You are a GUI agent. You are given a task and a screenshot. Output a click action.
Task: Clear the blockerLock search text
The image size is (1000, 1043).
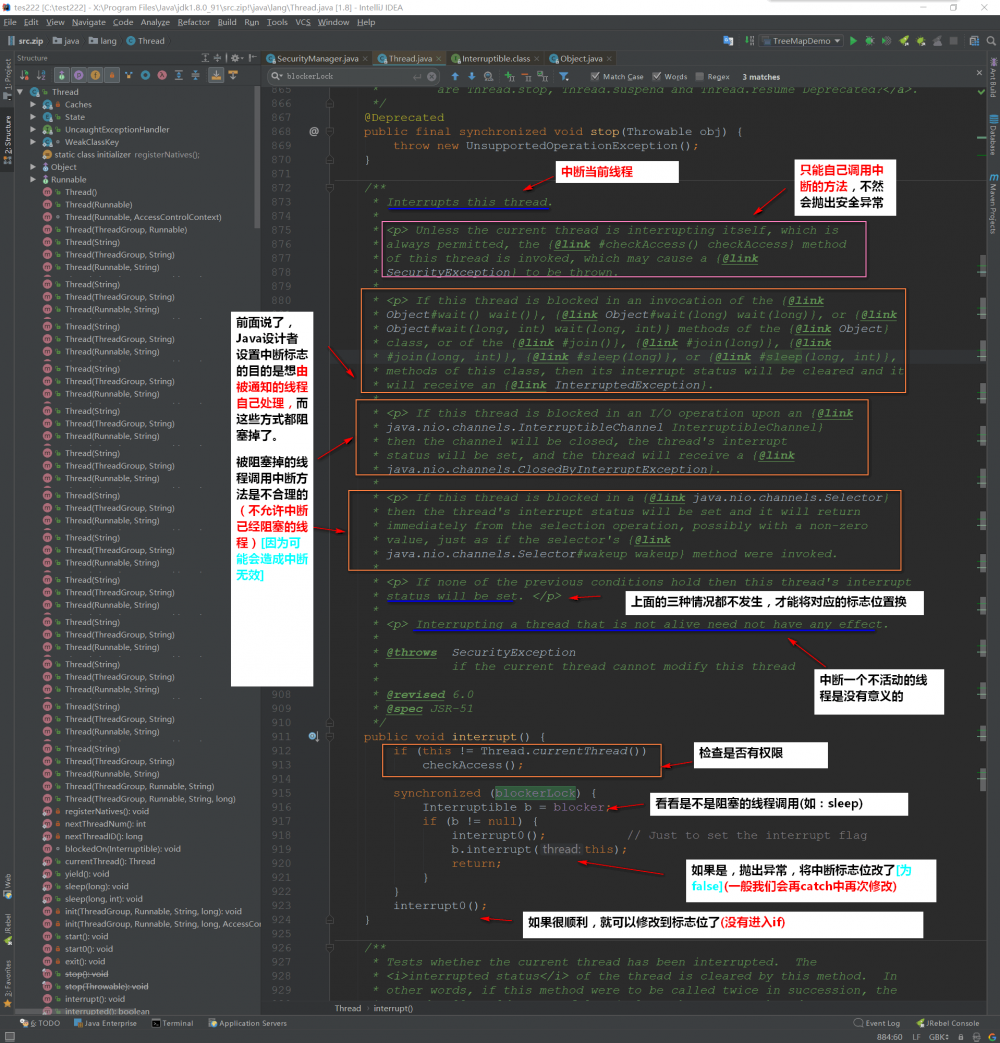click(x=431, y=76)
